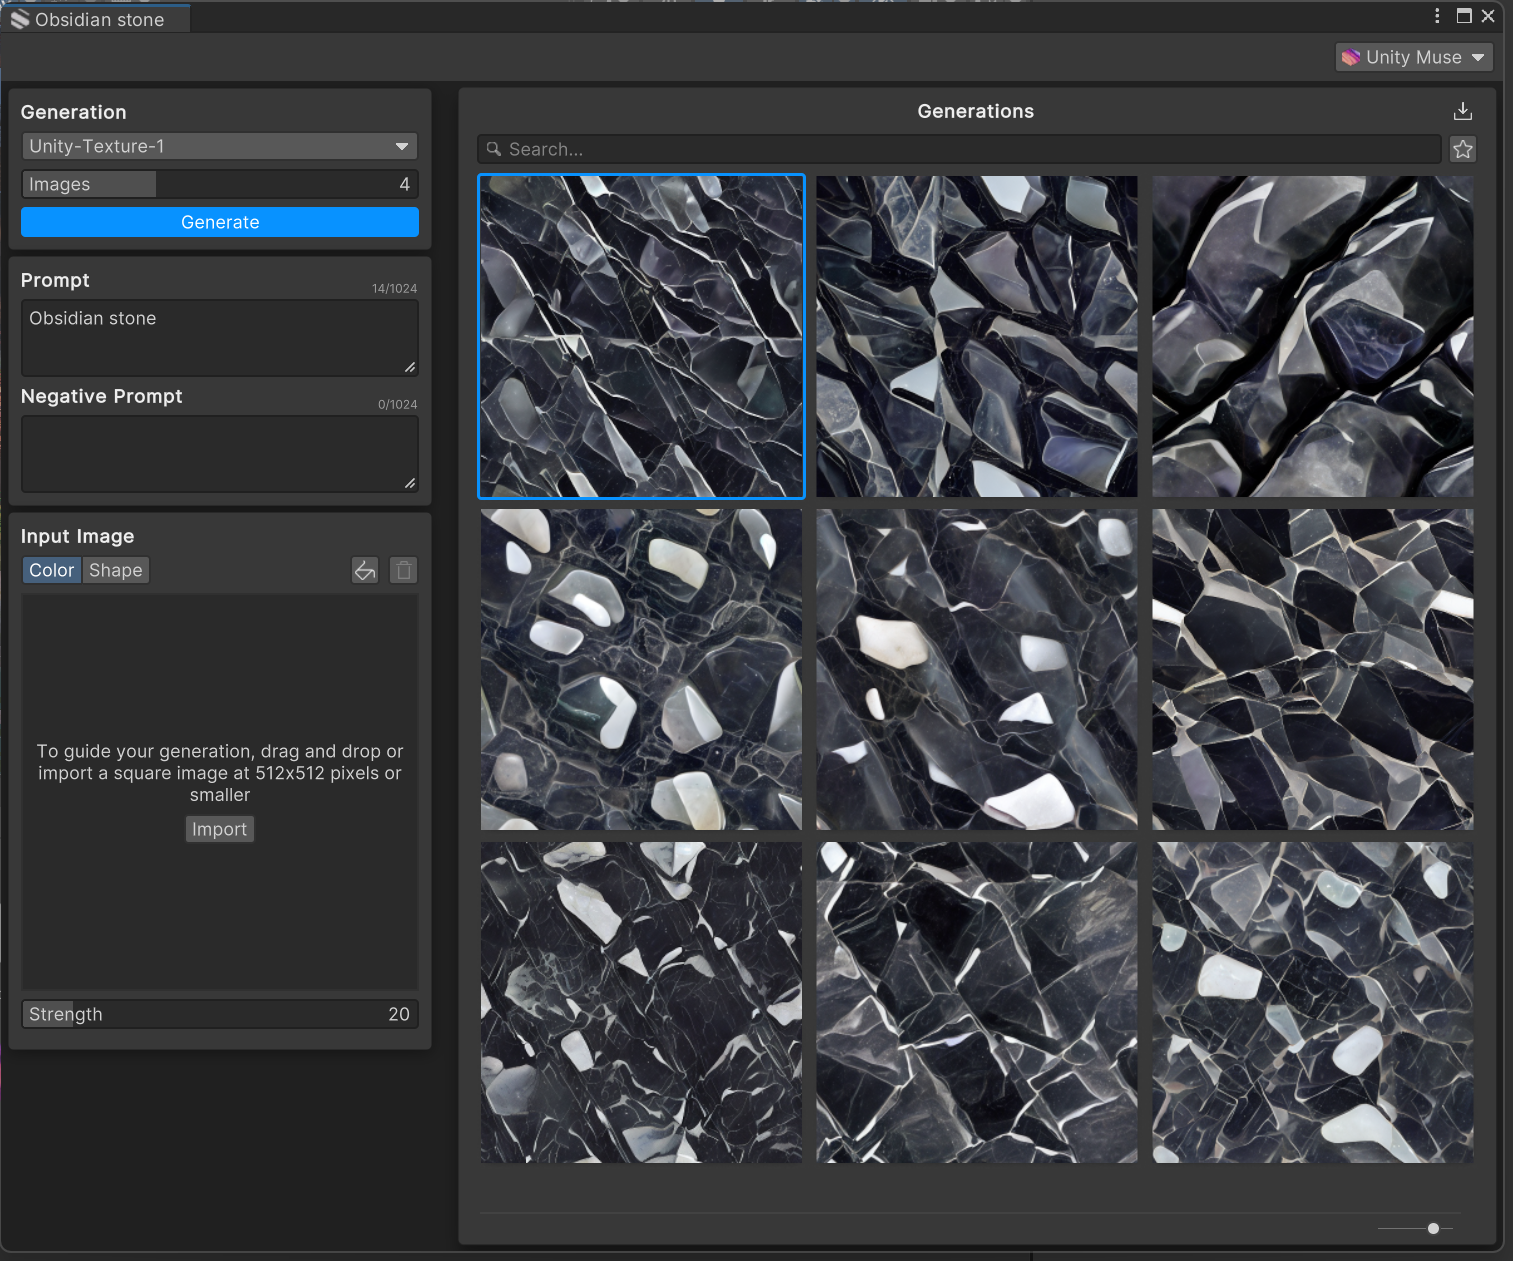Adjust the thumbnail size slider
Image resolution: width=1513 pixels, height=1261 pixels.
1433,1228
